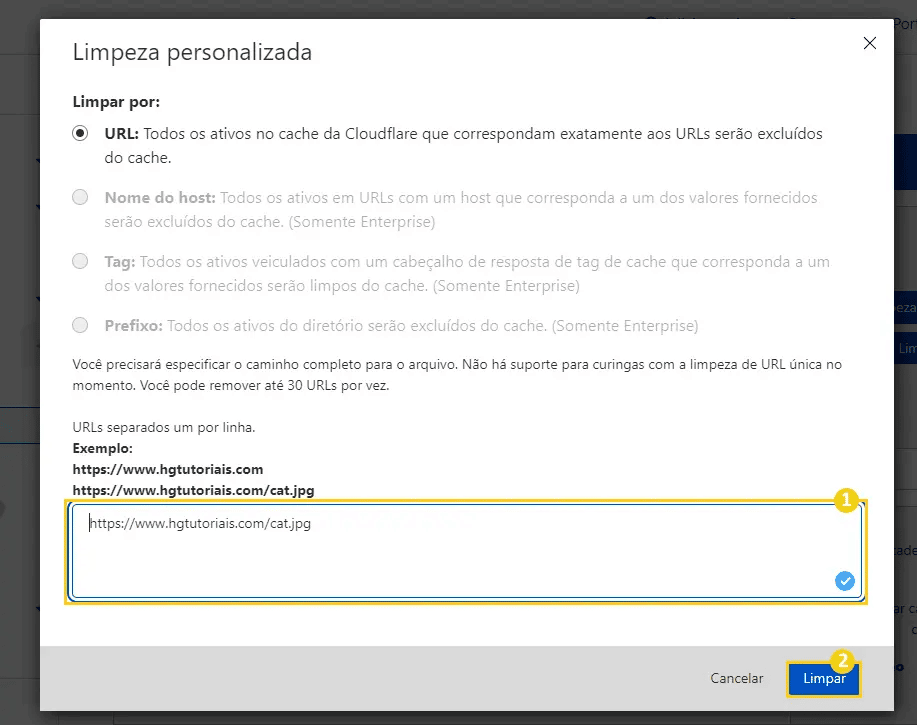Confirm with the blue Limpar button
This screenshot has width=917, height=725.
click(x=823, y=679)
